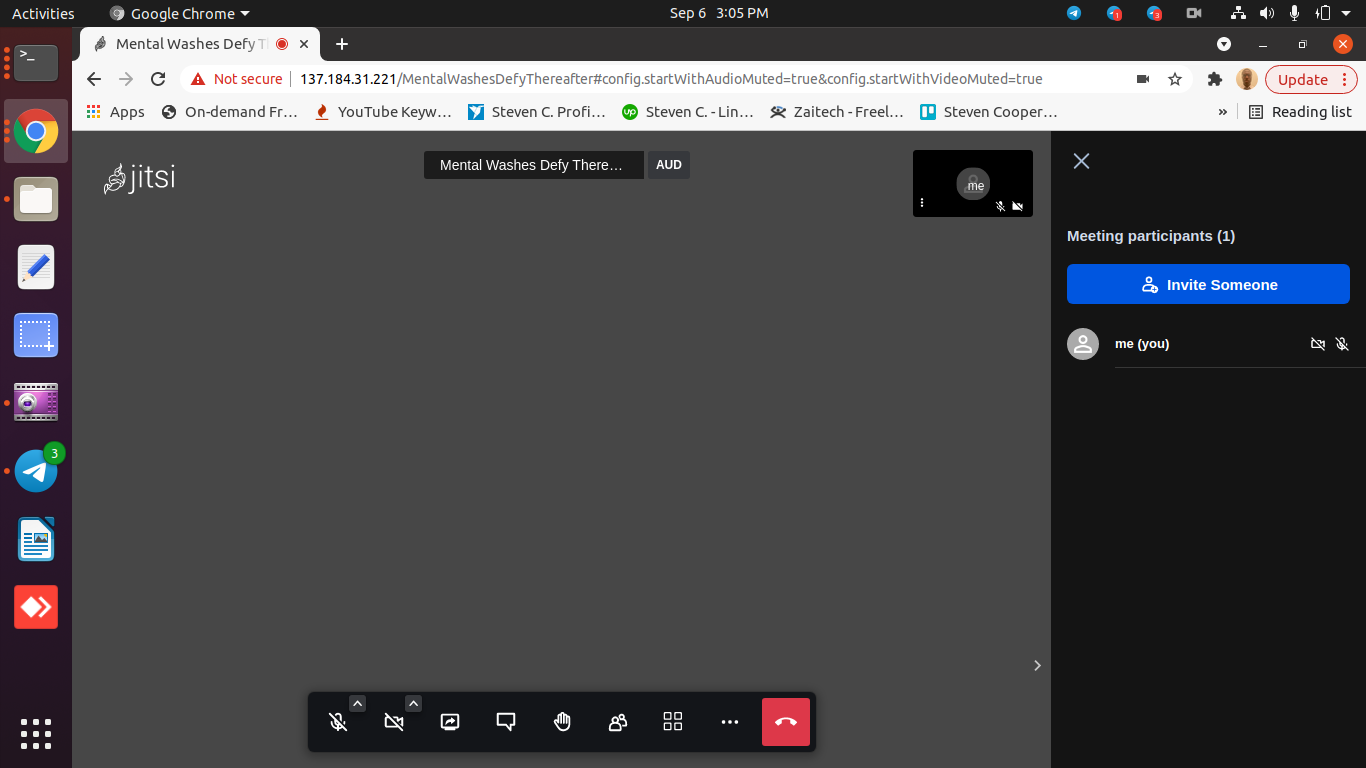This screenshot has height=768, width=1366.
Task: Expand the filmstrip with the right chevron
Action: [1037, 665]
